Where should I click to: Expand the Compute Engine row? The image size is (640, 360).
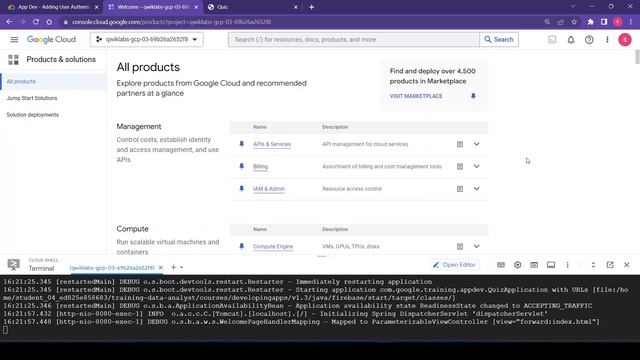point(476,247)
